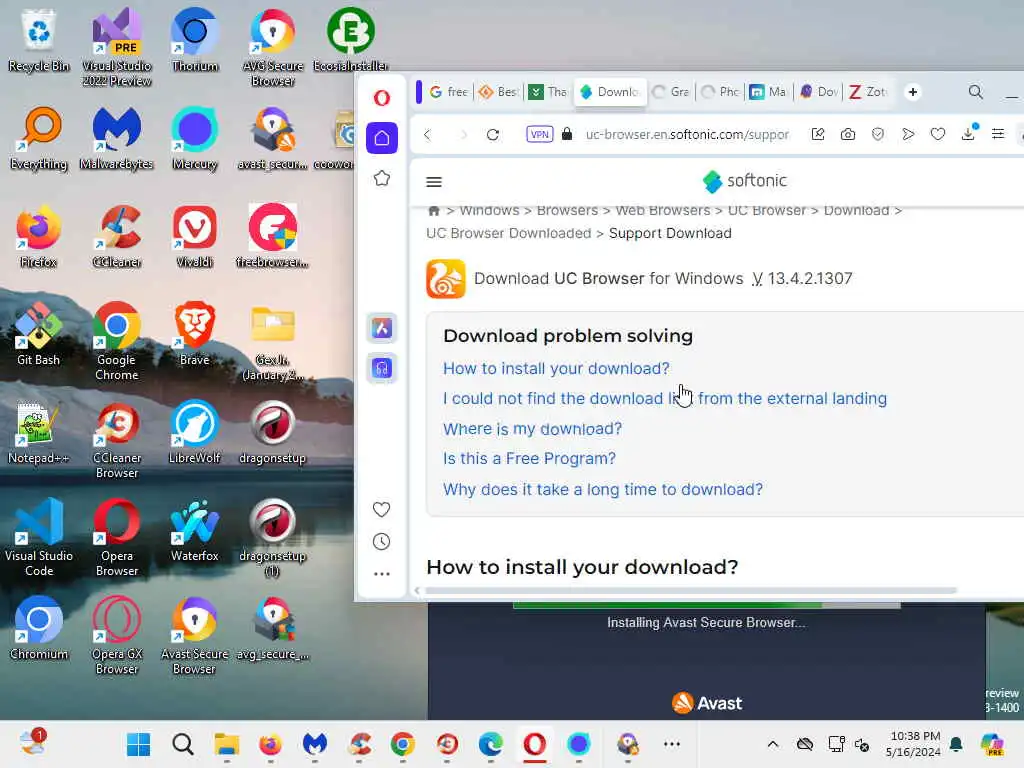This screenshot has width=1024, height=768.
Task: Expand the system tray hidden icons chevron
Action: (x=773, y=744)
